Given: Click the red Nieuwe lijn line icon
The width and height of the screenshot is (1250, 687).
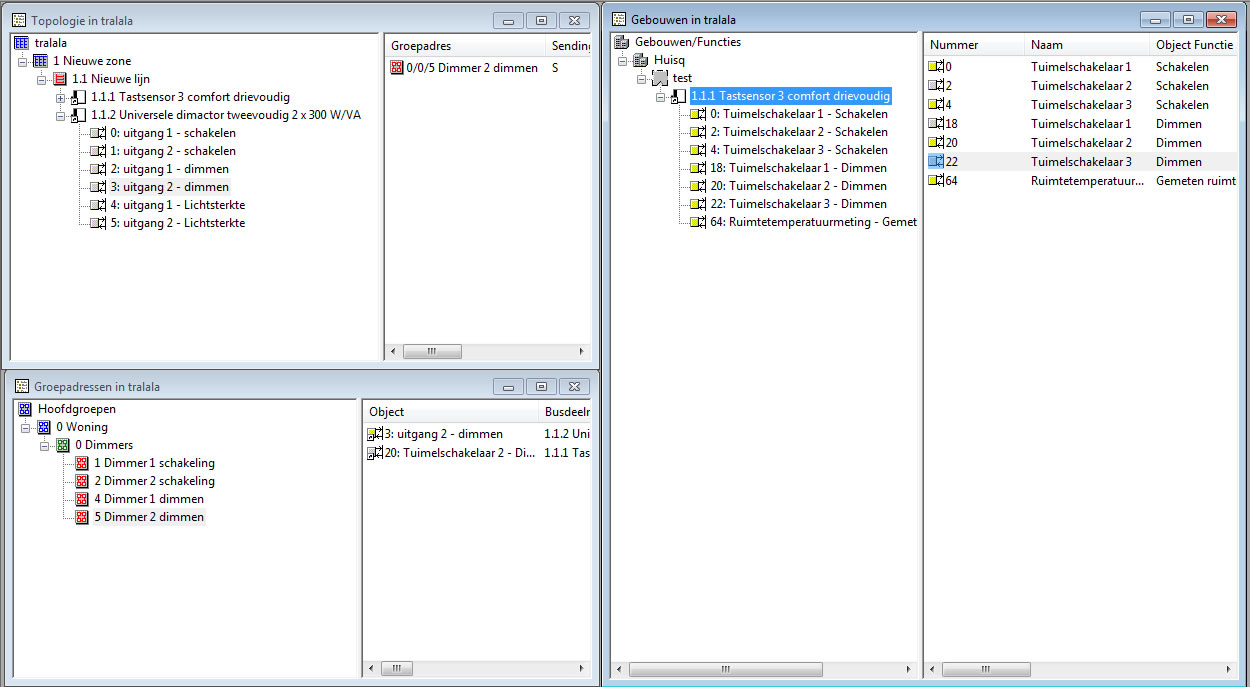Looking at the screenshot, I should [60, 79].
